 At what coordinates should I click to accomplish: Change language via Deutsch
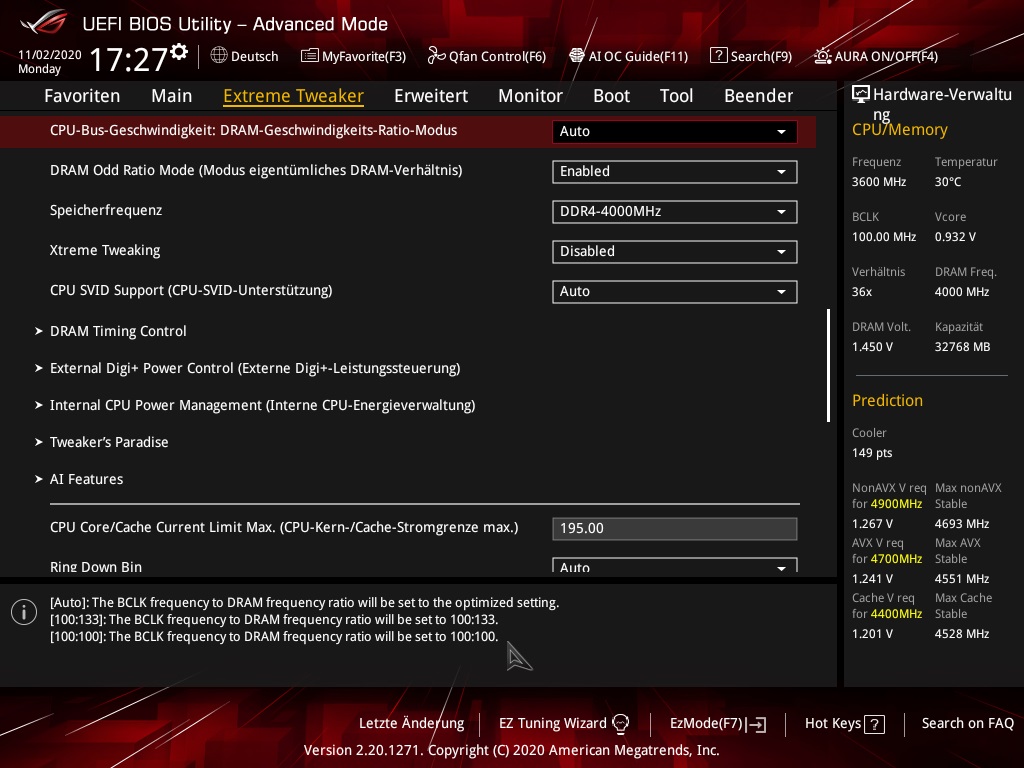click(254, 56)
